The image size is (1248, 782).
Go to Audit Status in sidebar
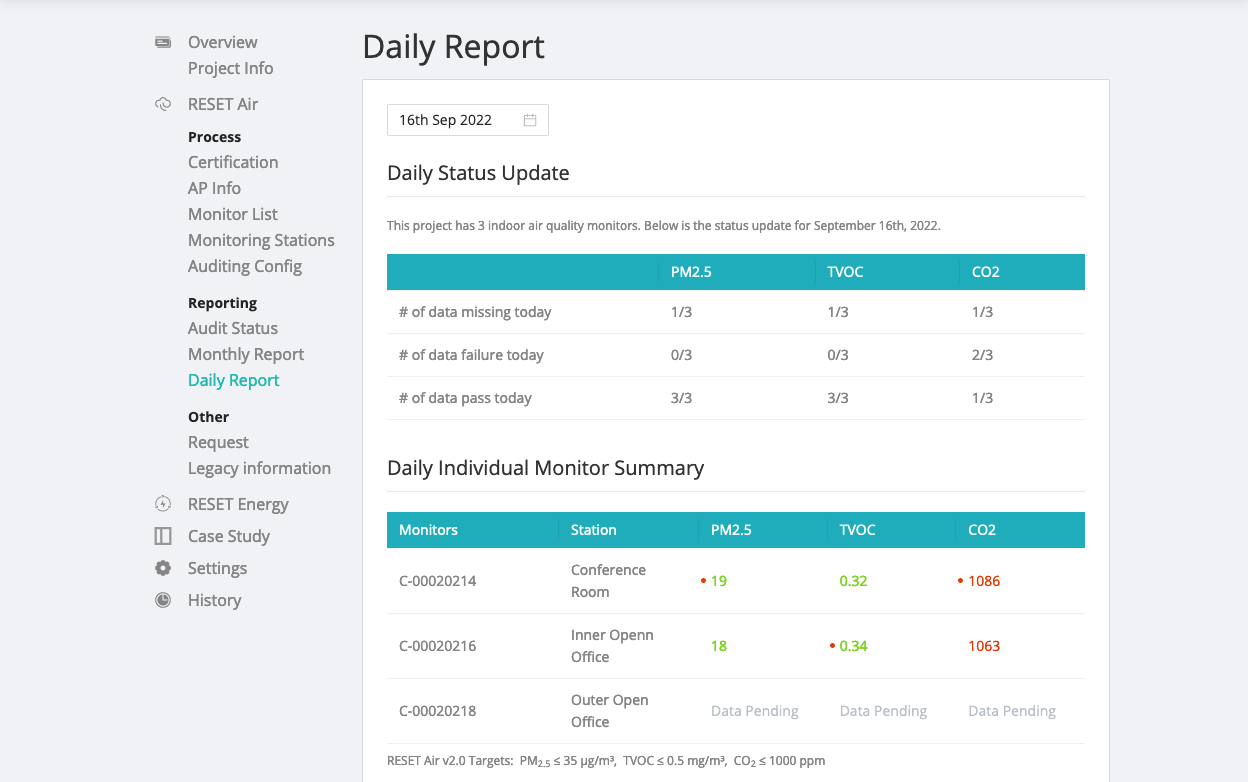[233, 328]
